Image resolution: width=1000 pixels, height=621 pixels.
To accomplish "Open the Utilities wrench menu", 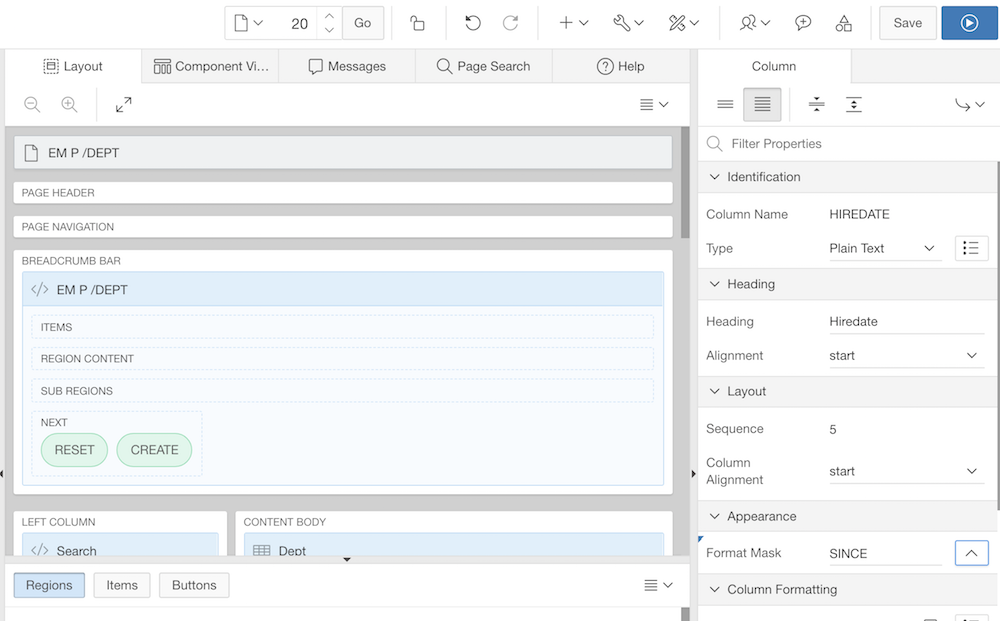I will (628, 23).
